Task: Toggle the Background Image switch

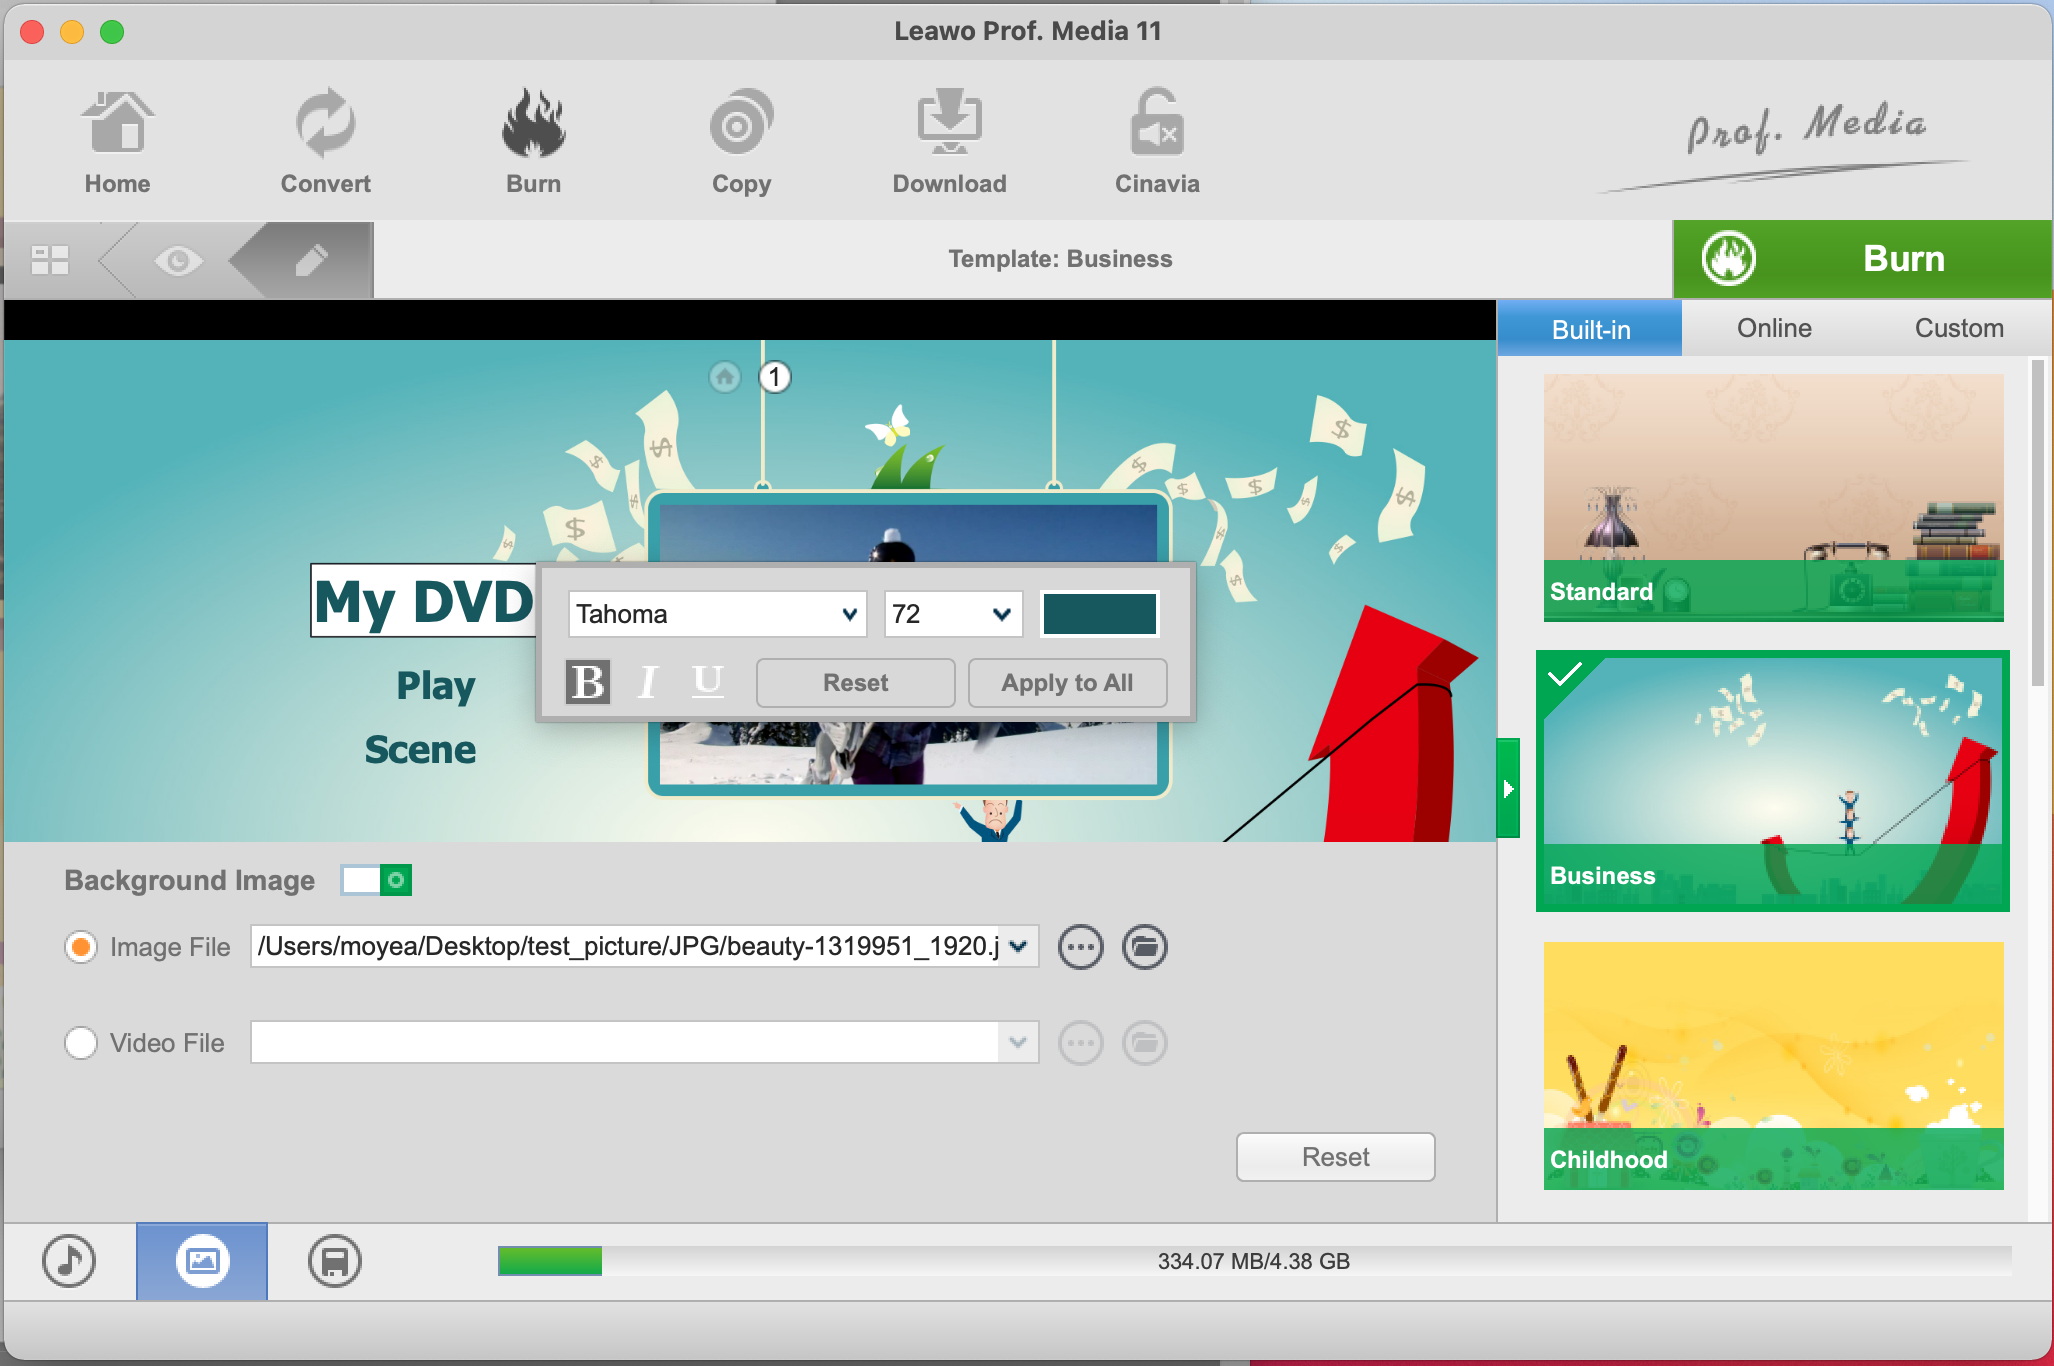Action: (x=376, y=880)
